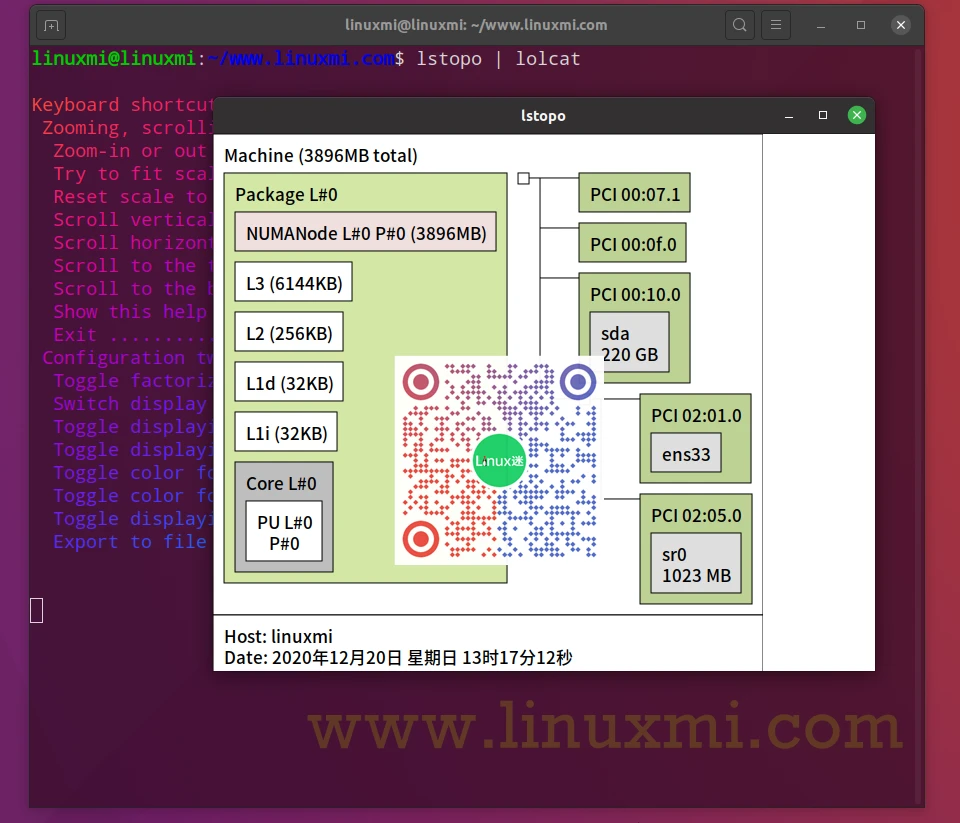The width and height of the screenshot is (960, 823).
Task: Click the PU L#0 P#0 box
Action: pyautogui.click(x=284, y=532)
